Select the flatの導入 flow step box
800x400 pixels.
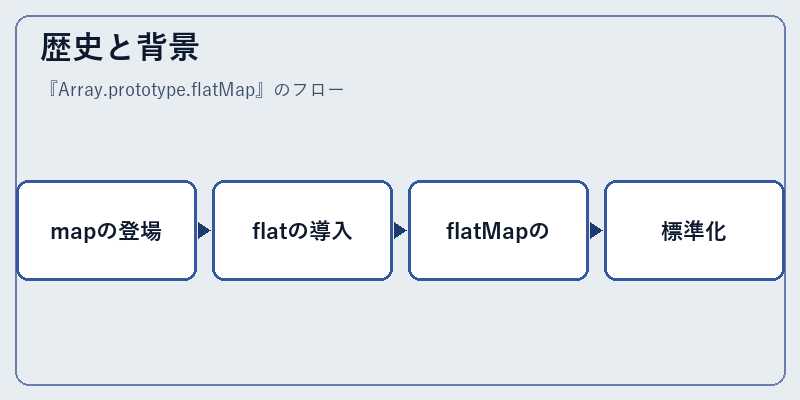click(303, 230)
